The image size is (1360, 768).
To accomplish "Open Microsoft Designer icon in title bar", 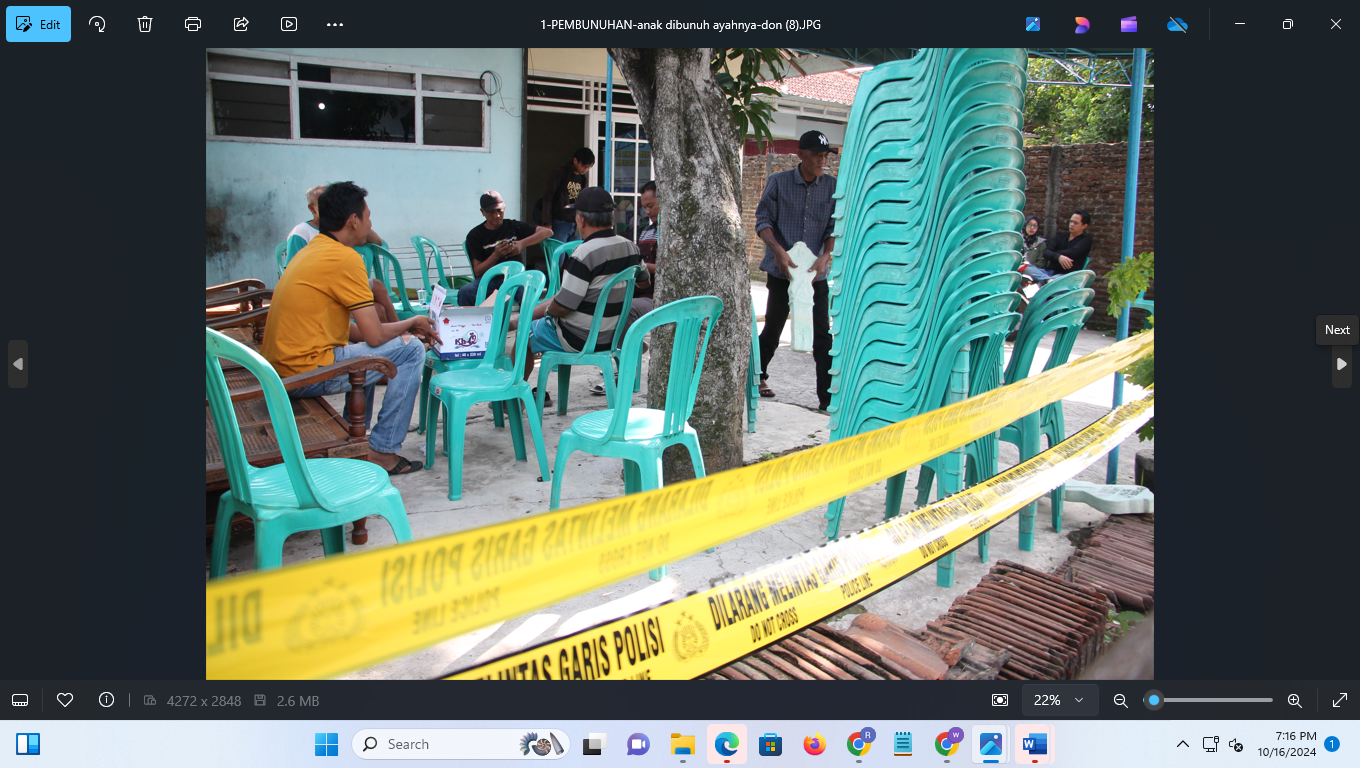I will [1081, 24].
